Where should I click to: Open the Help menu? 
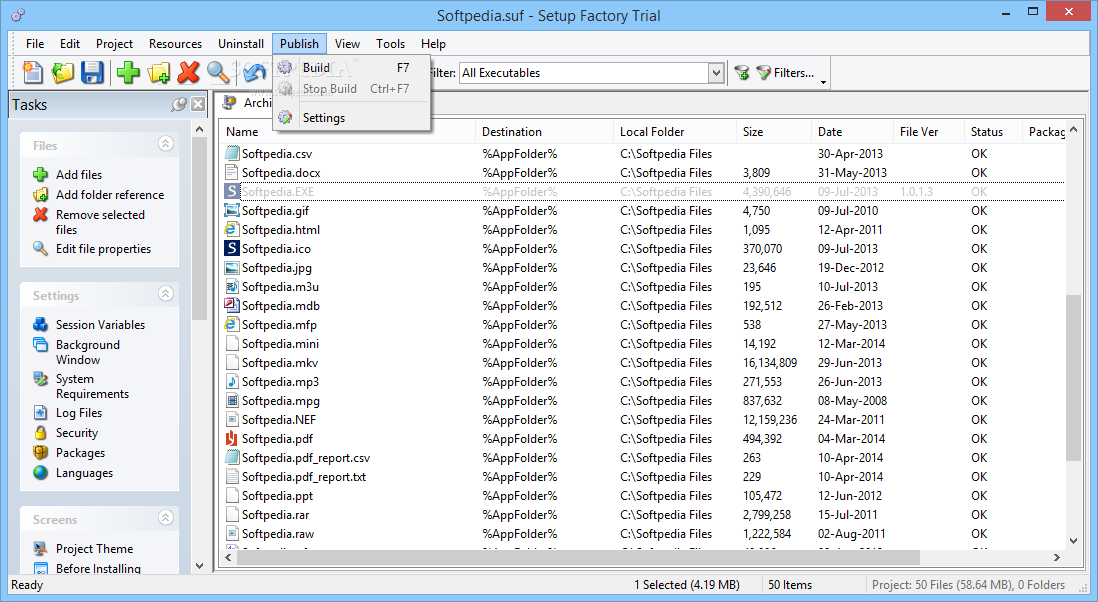tap(433, 43)
